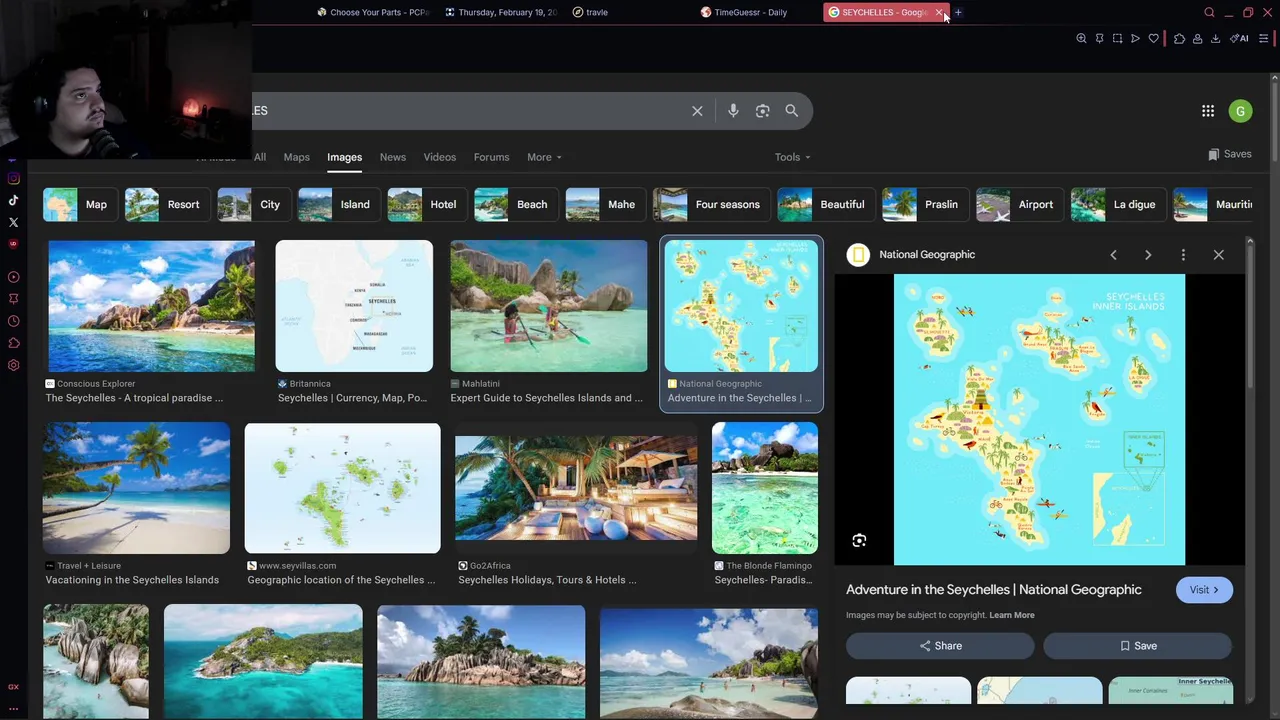Viewport: 1280px width, 720px height.
Task: Switch to the Videos results tab
Action: tap(439, 157)
